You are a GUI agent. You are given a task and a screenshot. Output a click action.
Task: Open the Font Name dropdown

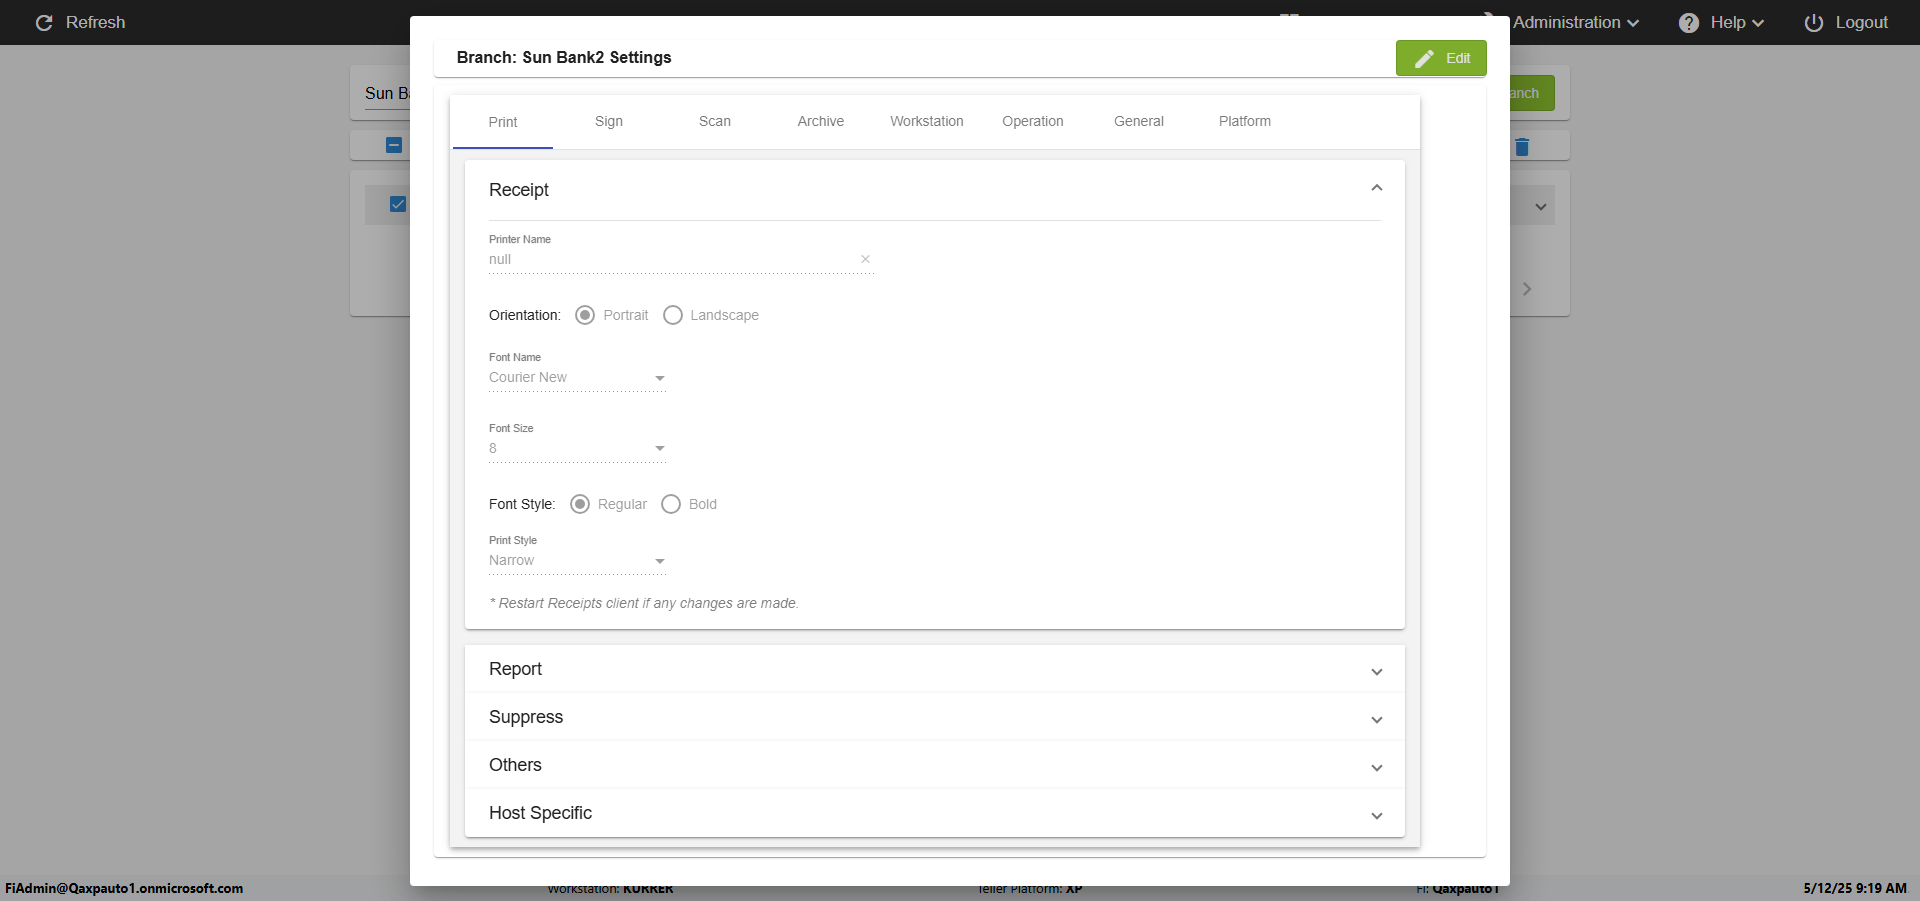click(x=577, y=378)
